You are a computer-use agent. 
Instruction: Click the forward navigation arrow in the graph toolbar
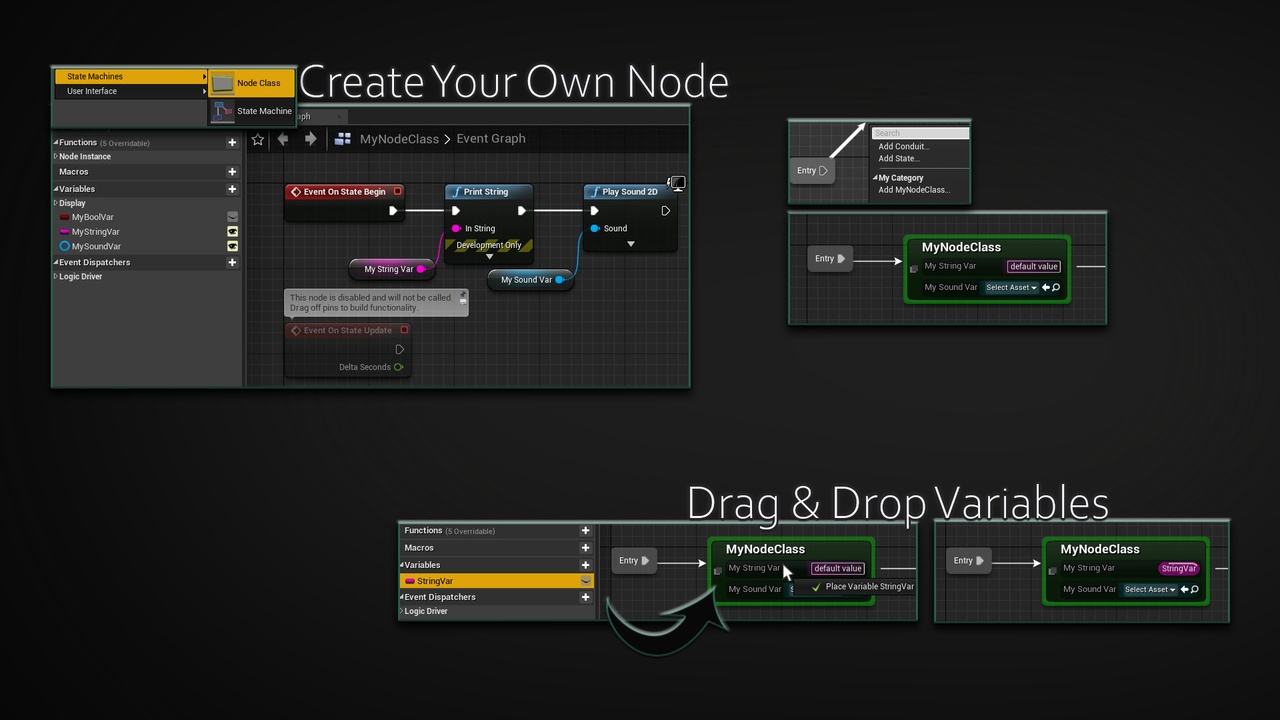pos(309,139)
